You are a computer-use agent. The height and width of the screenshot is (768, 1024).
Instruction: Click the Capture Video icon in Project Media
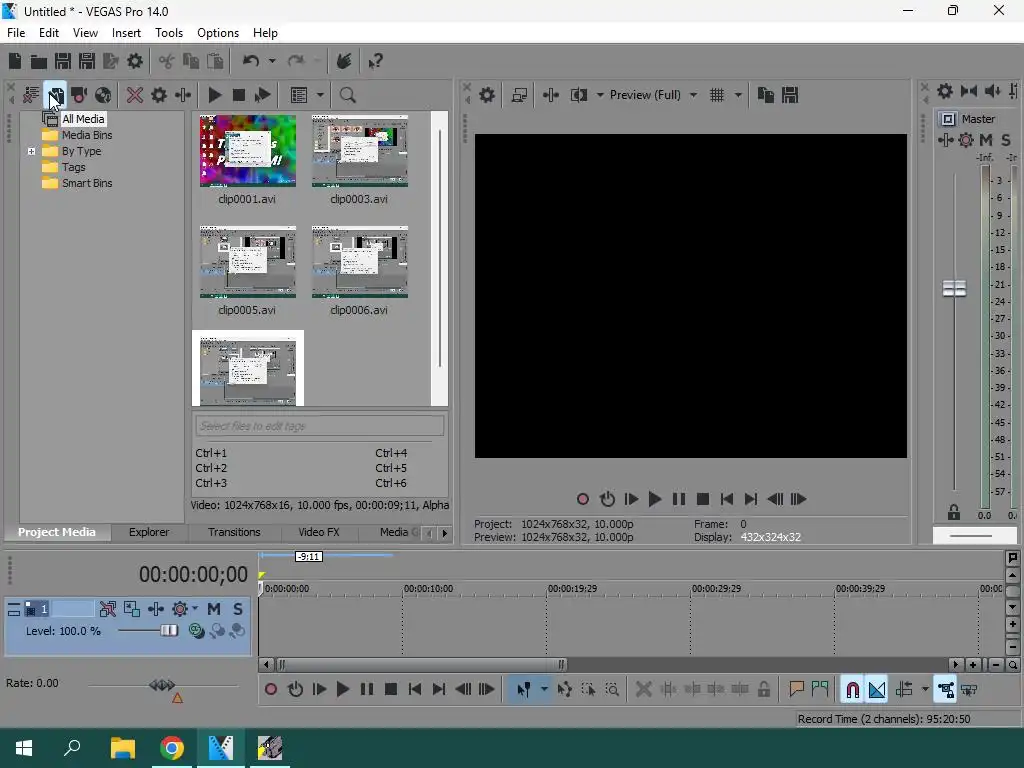tap(79, 95)
